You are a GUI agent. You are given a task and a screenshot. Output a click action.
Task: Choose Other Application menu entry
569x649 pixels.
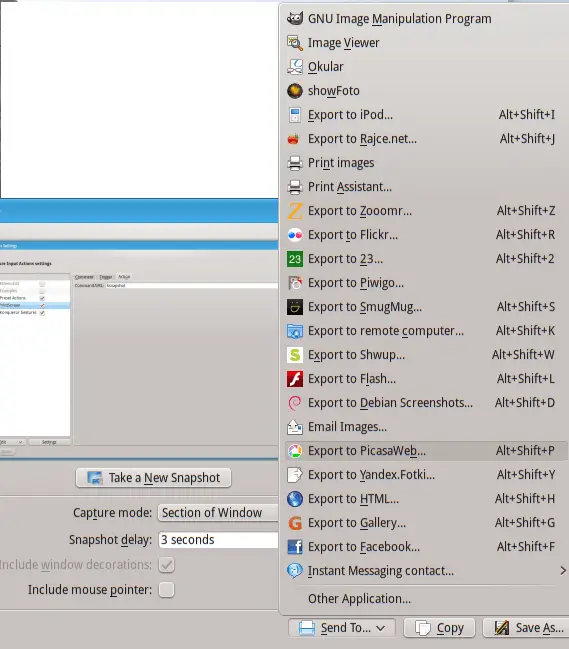426,599
